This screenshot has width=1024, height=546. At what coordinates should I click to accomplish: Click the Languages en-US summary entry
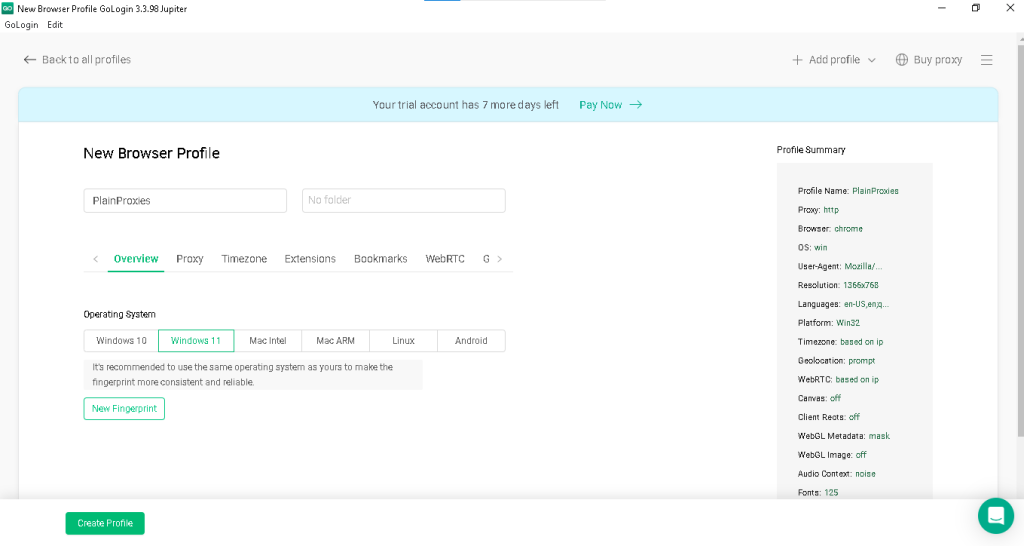pyautogui.click(x=843, y=304)
